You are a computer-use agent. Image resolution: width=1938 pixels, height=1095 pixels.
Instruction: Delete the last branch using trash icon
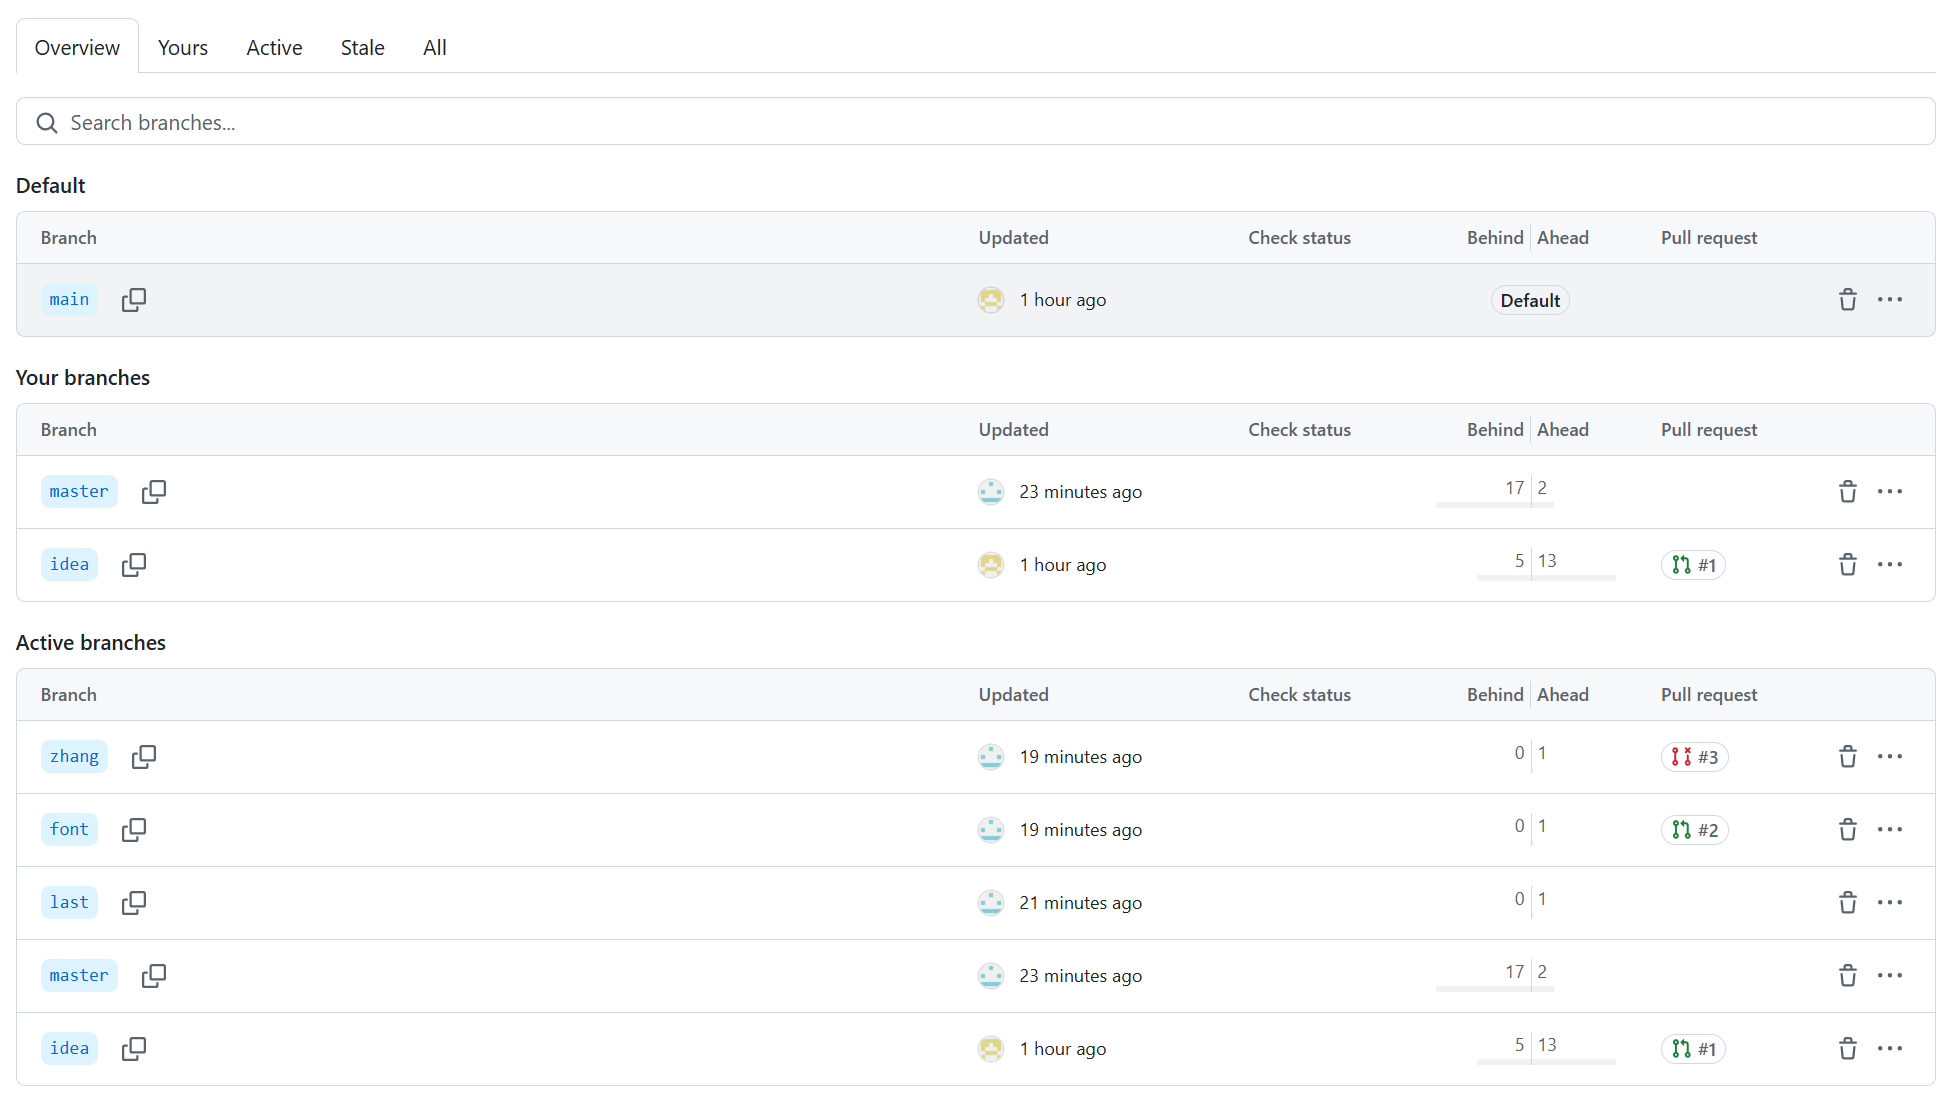pyautogui.click(x=1847, y=903)
